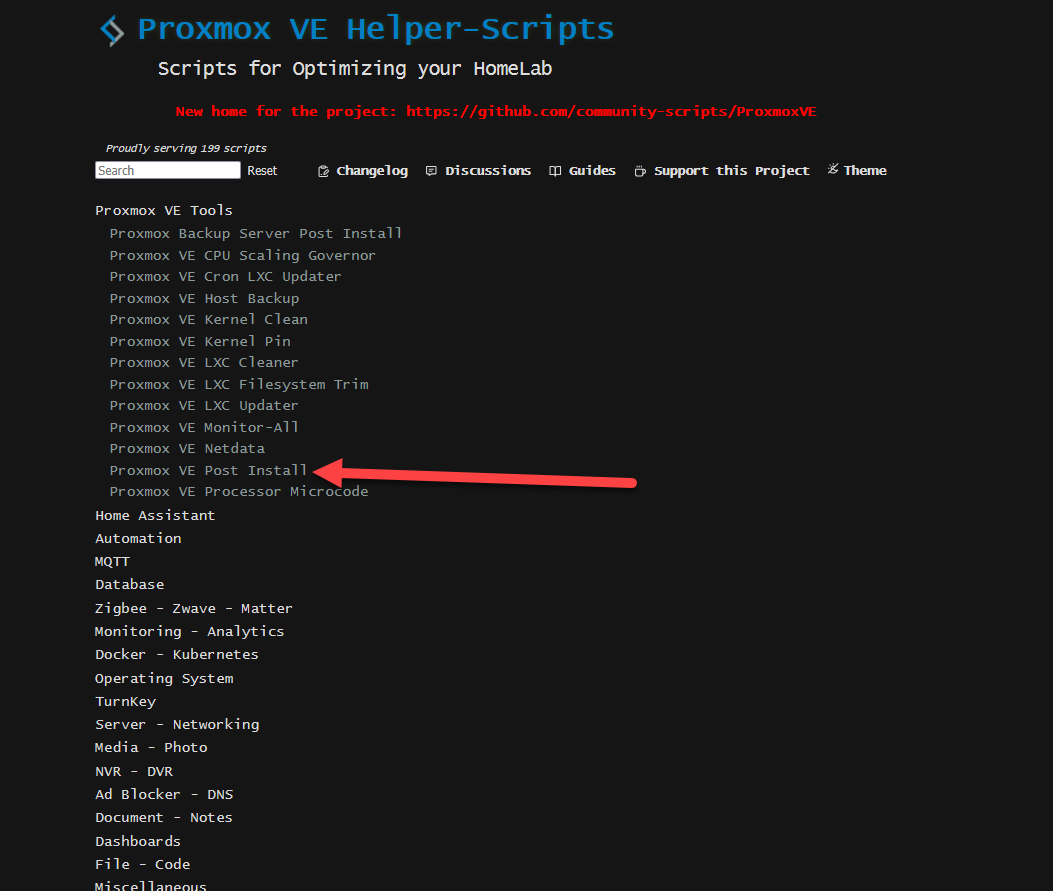Open the Proxmox VE Post Install script
Screen dimensions: 1053x891
(x=208, y=470)
